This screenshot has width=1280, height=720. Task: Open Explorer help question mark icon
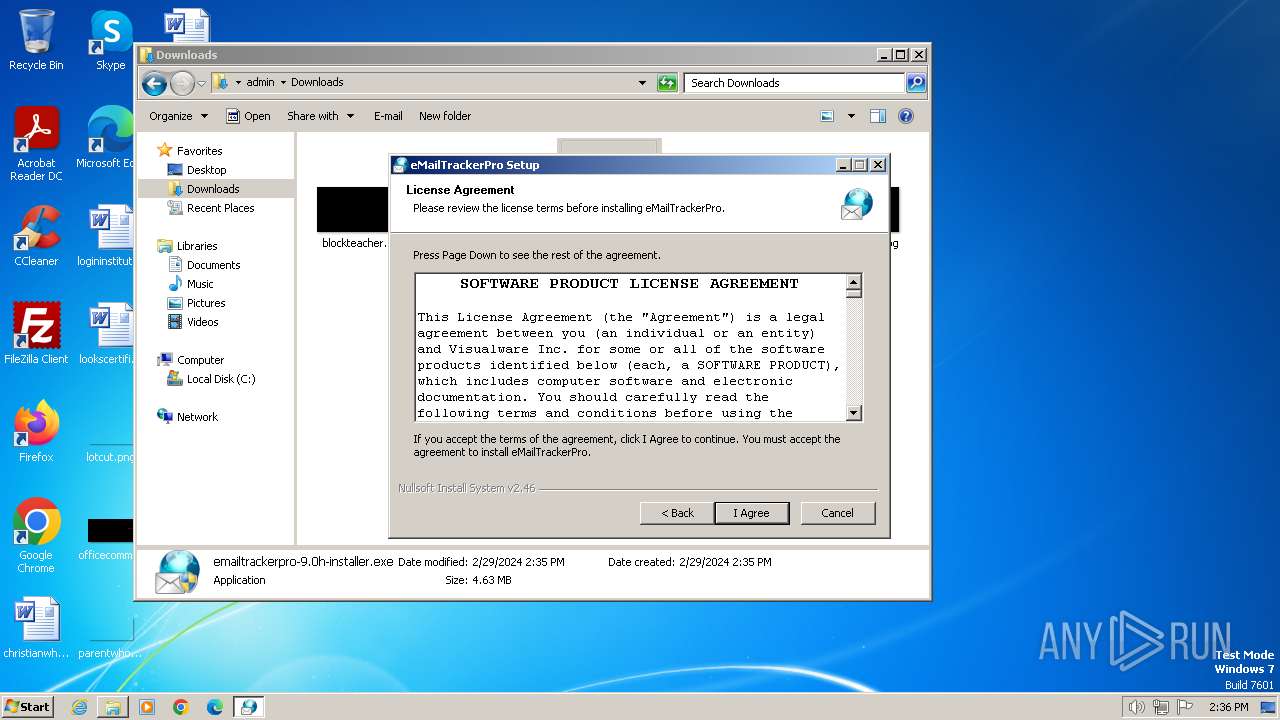click(906, 116)
